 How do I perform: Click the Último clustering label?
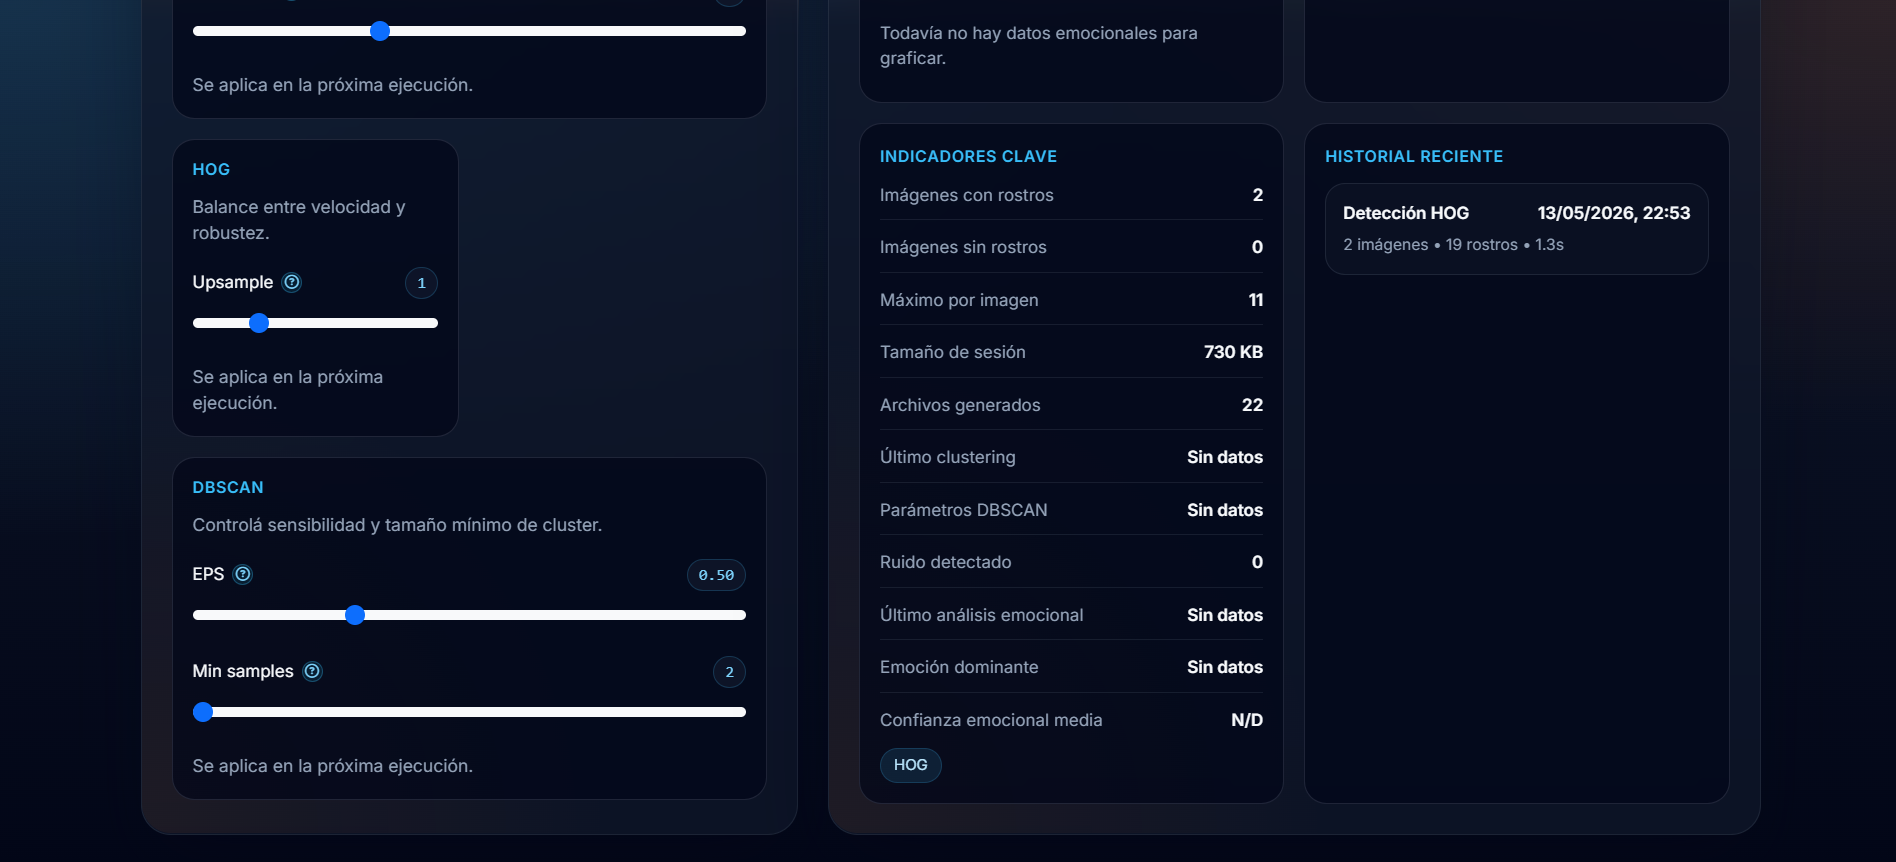(x=947, y=457)
